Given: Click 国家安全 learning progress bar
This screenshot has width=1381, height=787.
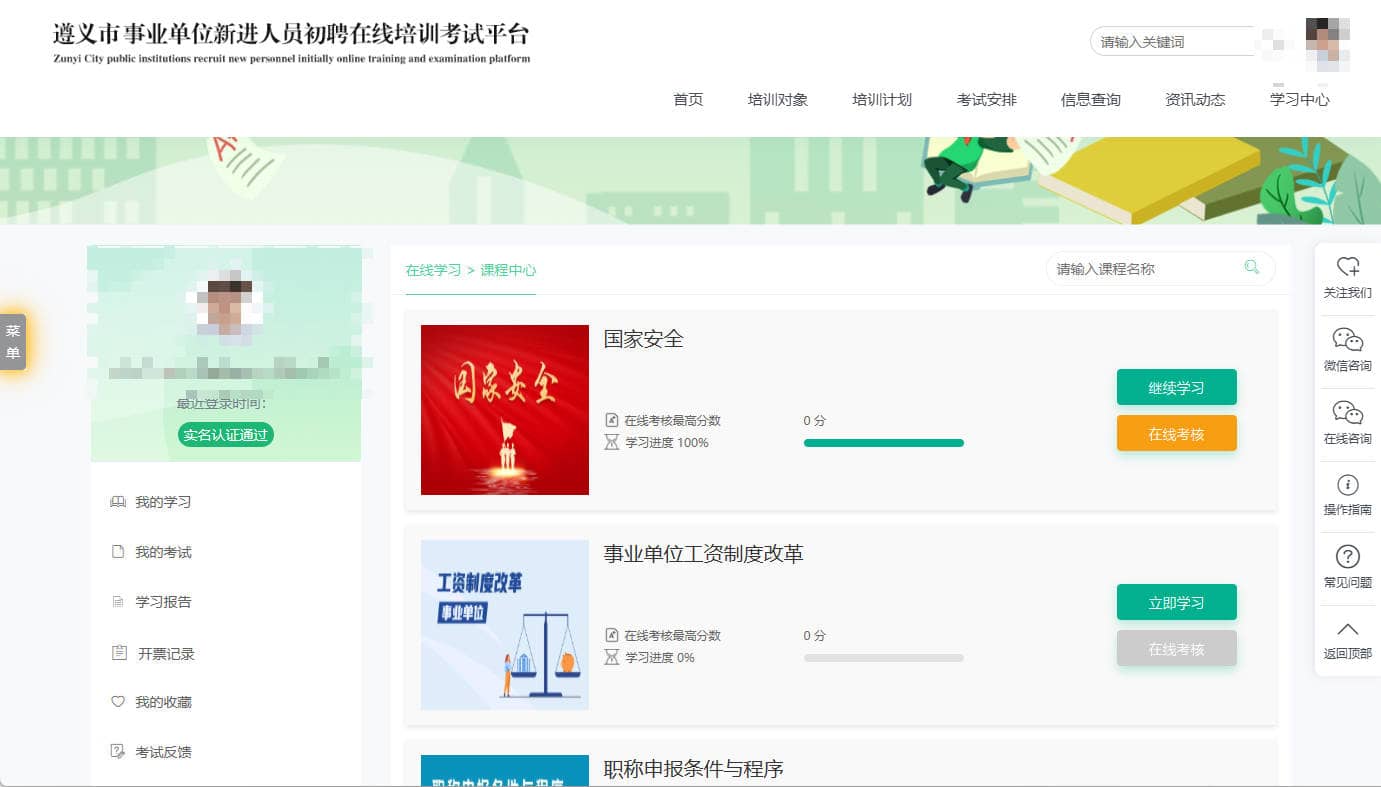Looking at the screenshot, I should click(883, 443).
